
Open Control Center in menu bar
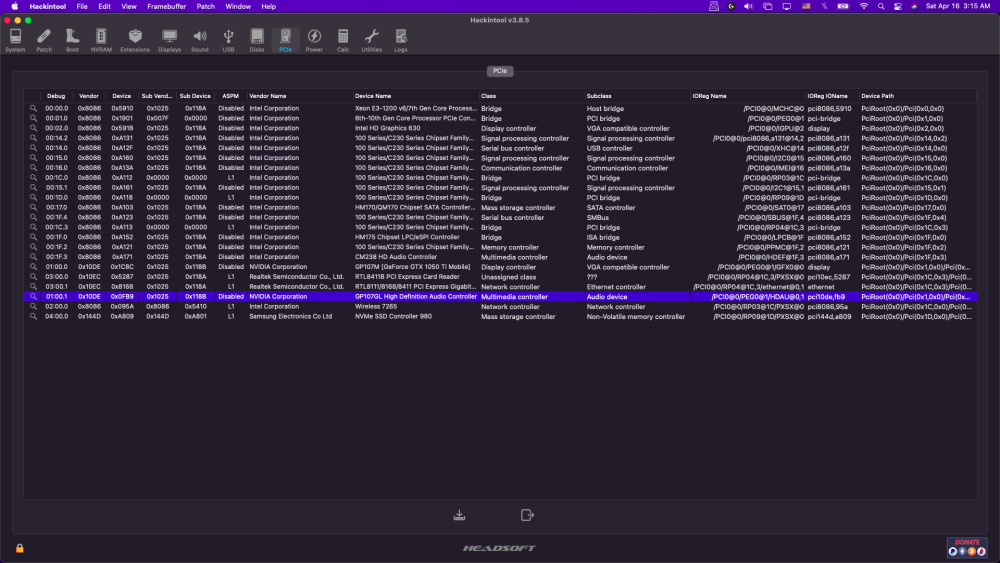coord(897,6)
